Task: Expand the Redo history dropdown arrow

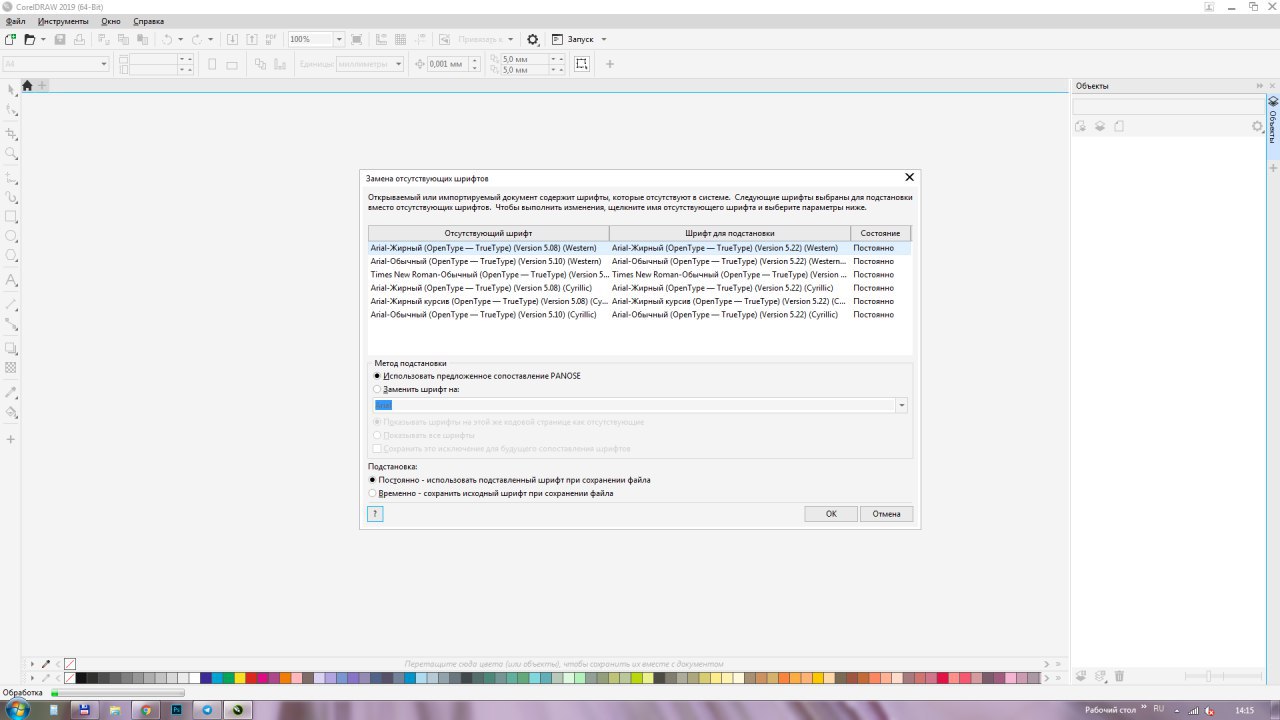Action: pyautogui.click(x=210, y=39)
